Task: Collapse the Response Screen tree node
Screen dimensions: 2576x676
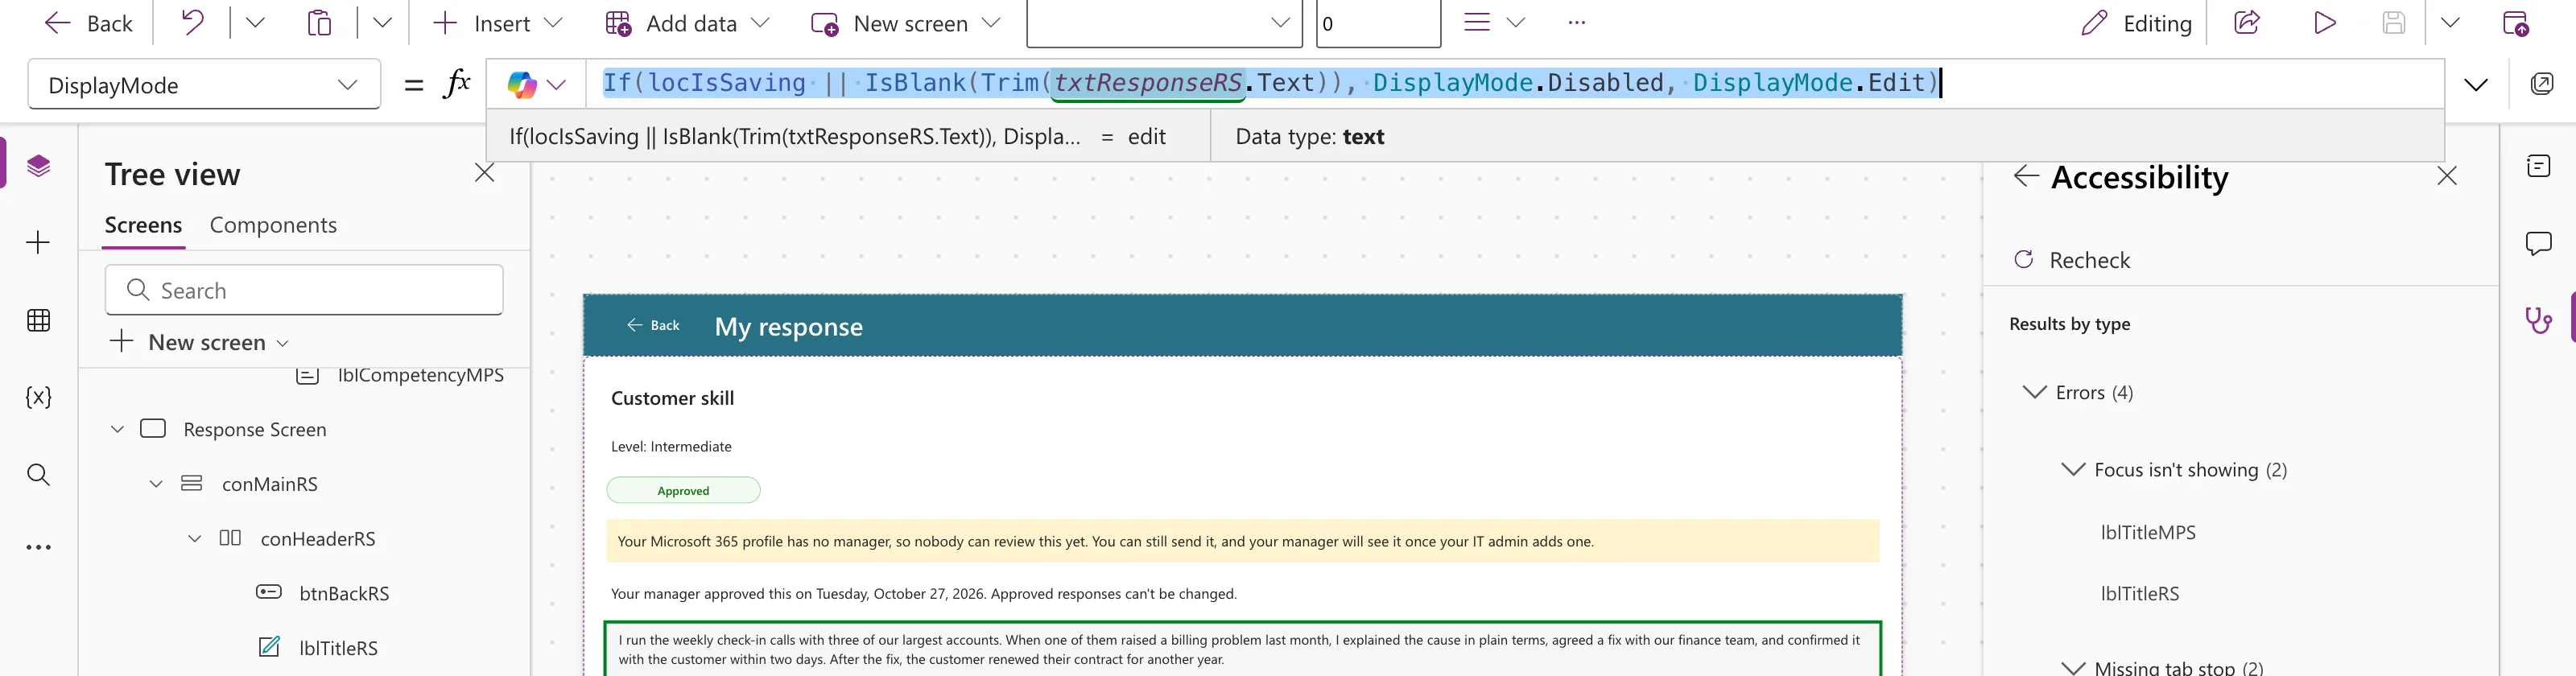Action: click(117, 429)
